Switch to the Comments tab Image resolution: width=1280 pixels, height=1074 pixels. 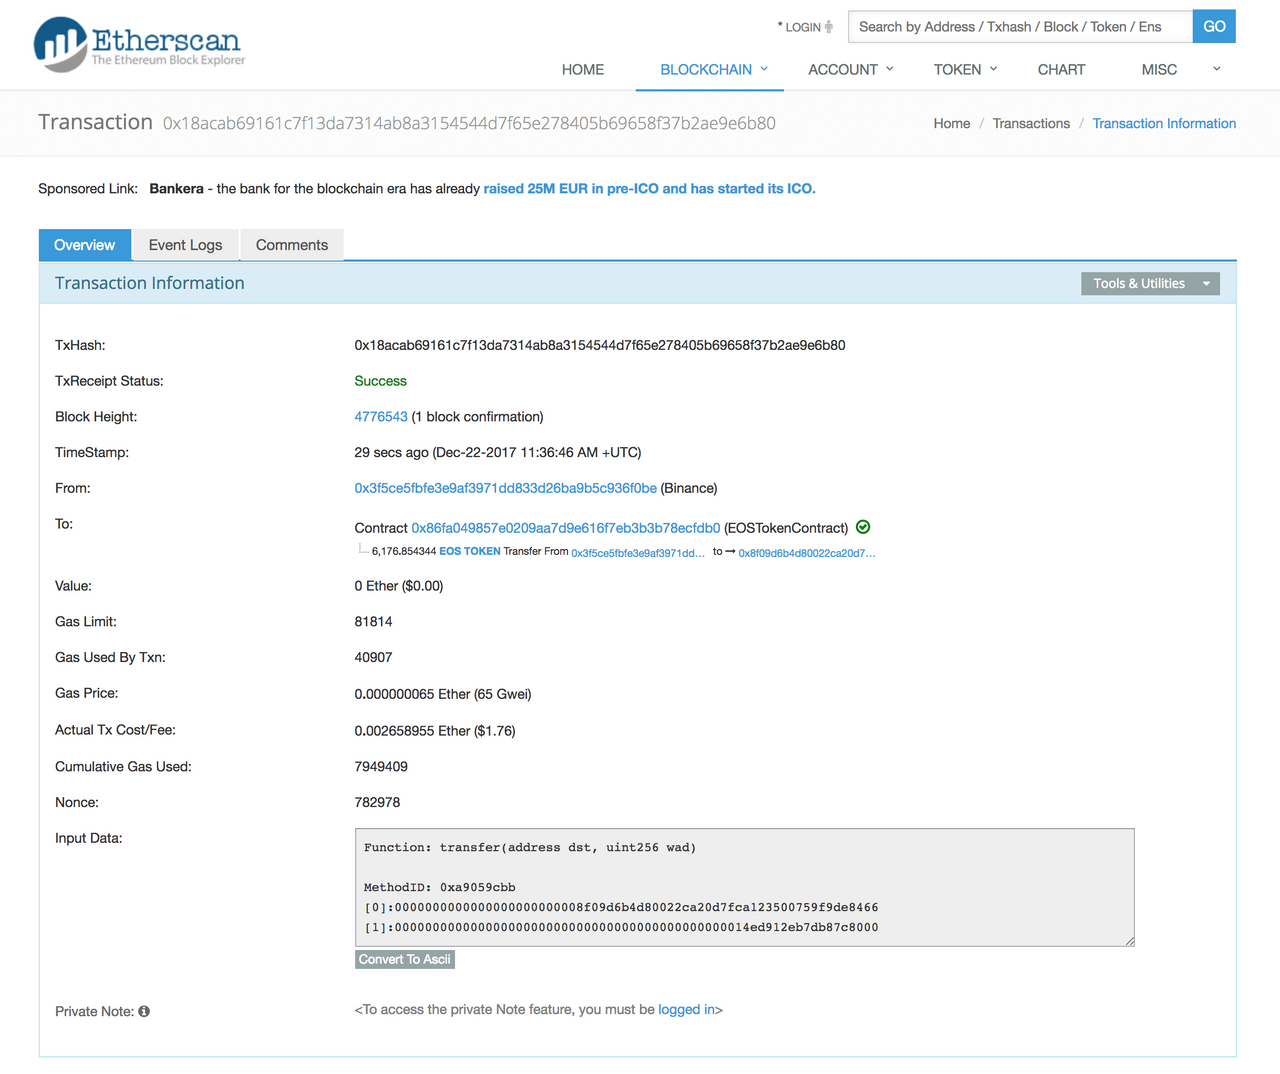(292, 245)
